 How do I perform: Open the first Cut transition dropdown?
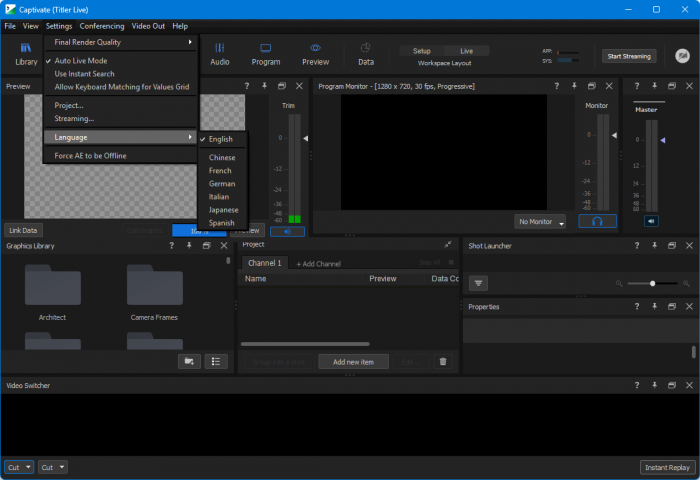coord(19,467)
